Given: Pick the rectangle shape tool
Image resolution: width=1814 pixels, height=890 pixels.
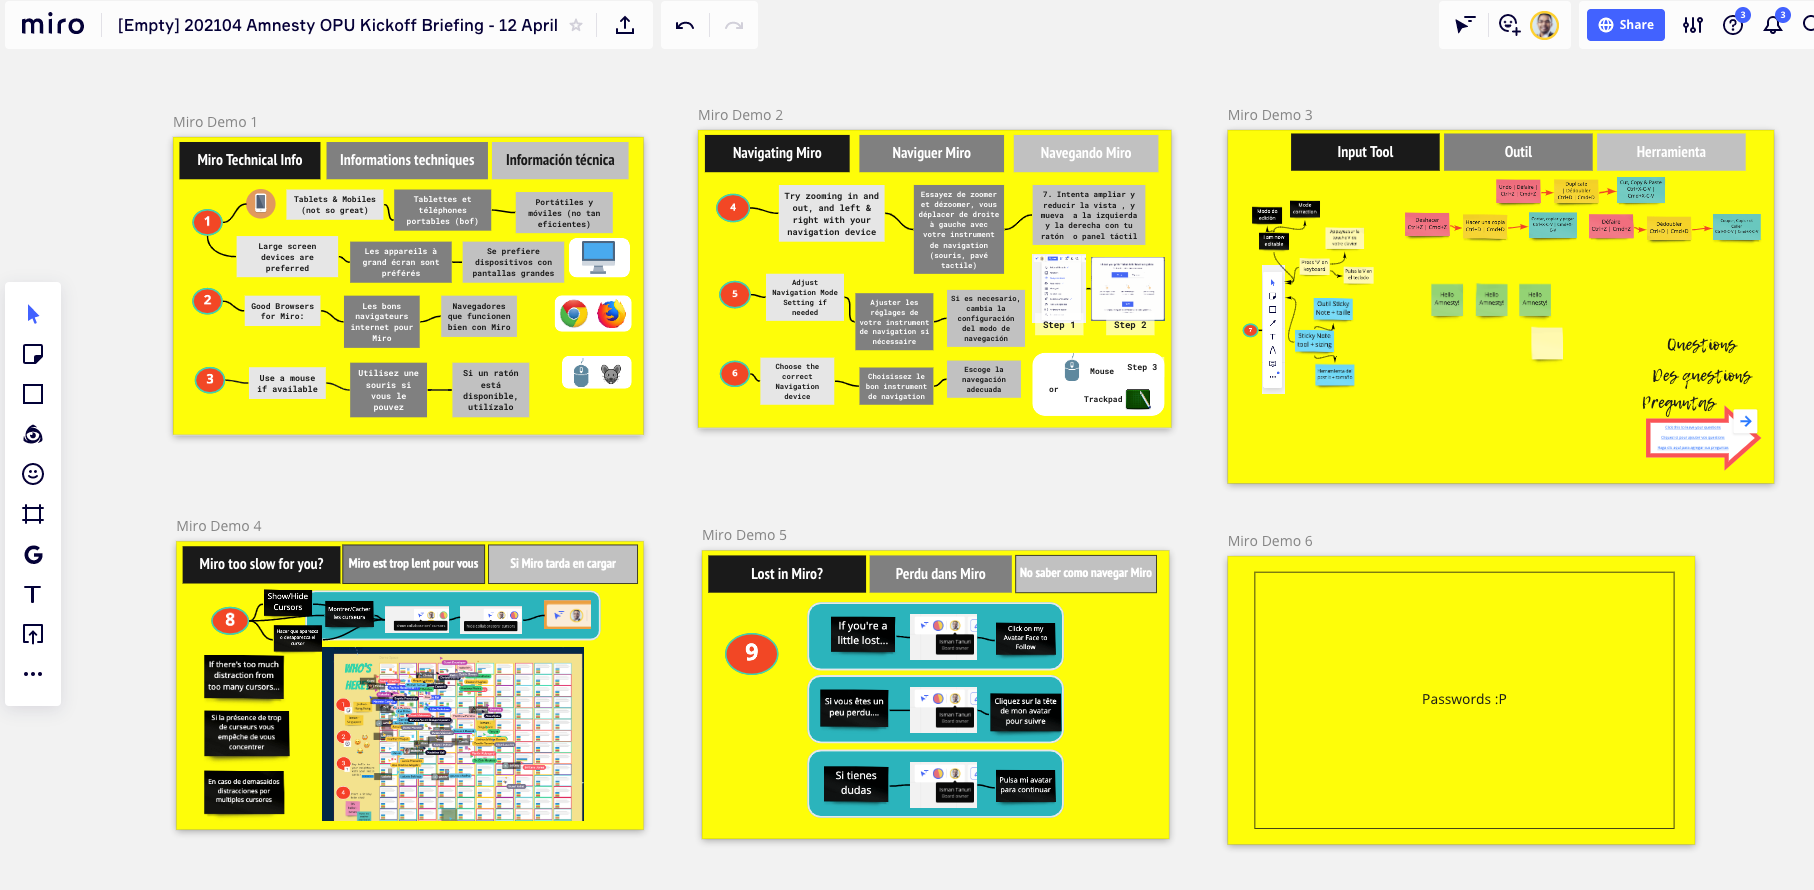Looking at the screenshot, I should [x=33, y=394].
